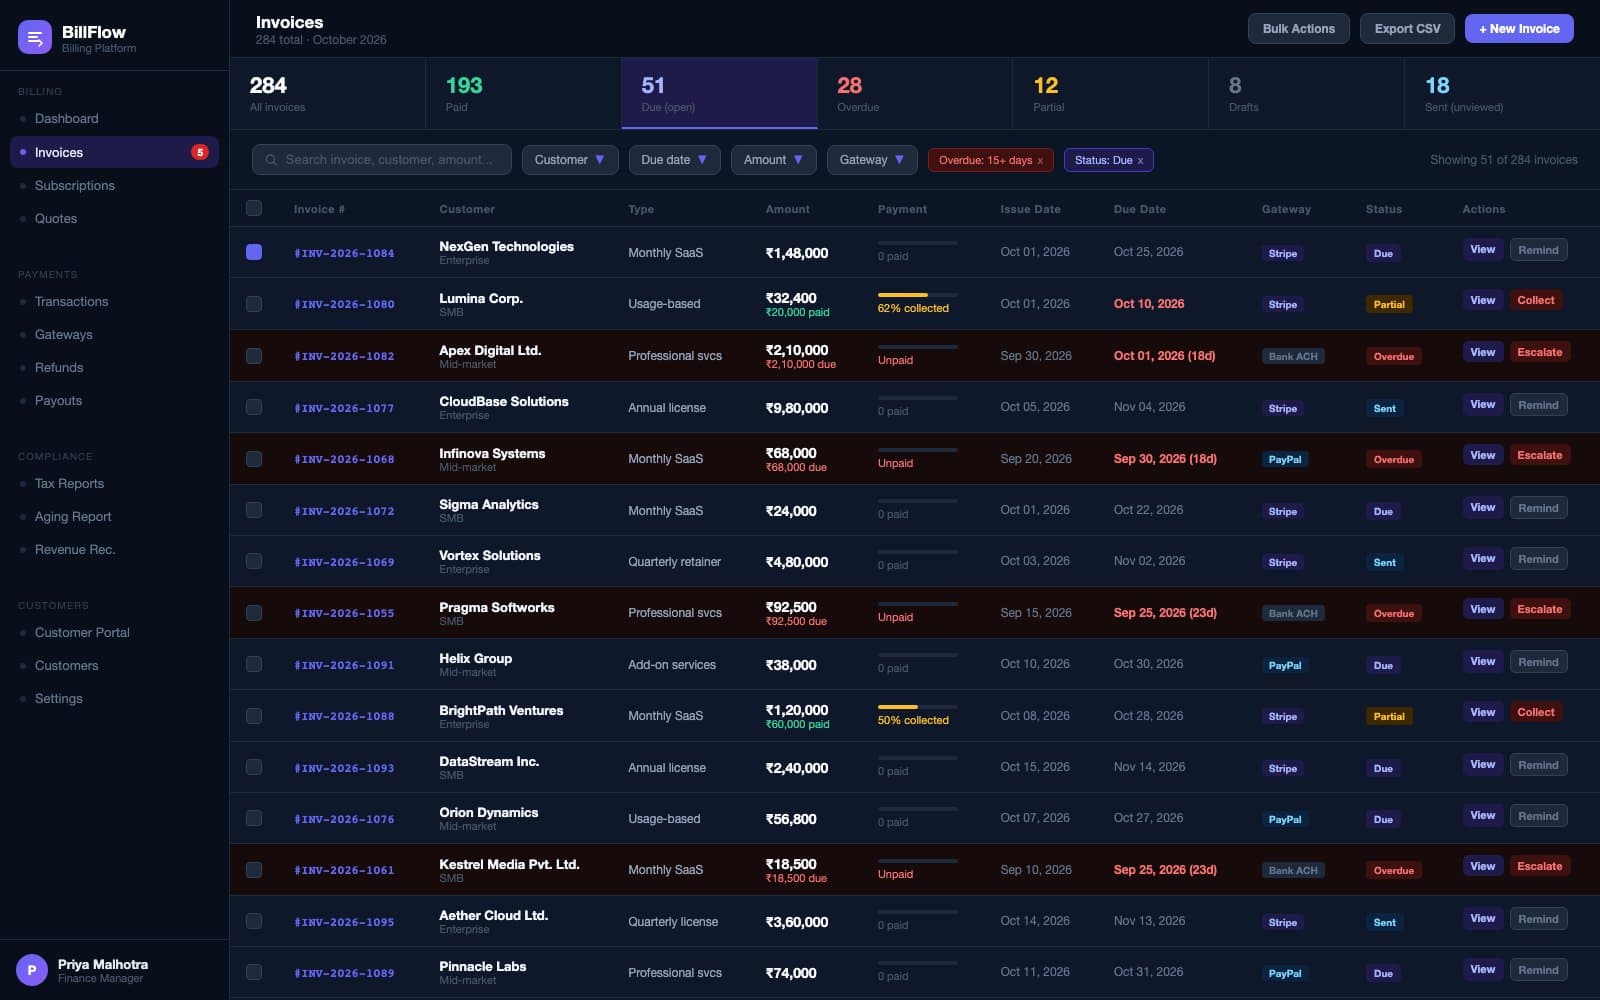Image resolution: width=1600 pixels, height=1000 pixels.
Task: Click the Bank ACH badge for Apex Digital
Action: (1293, 356)
